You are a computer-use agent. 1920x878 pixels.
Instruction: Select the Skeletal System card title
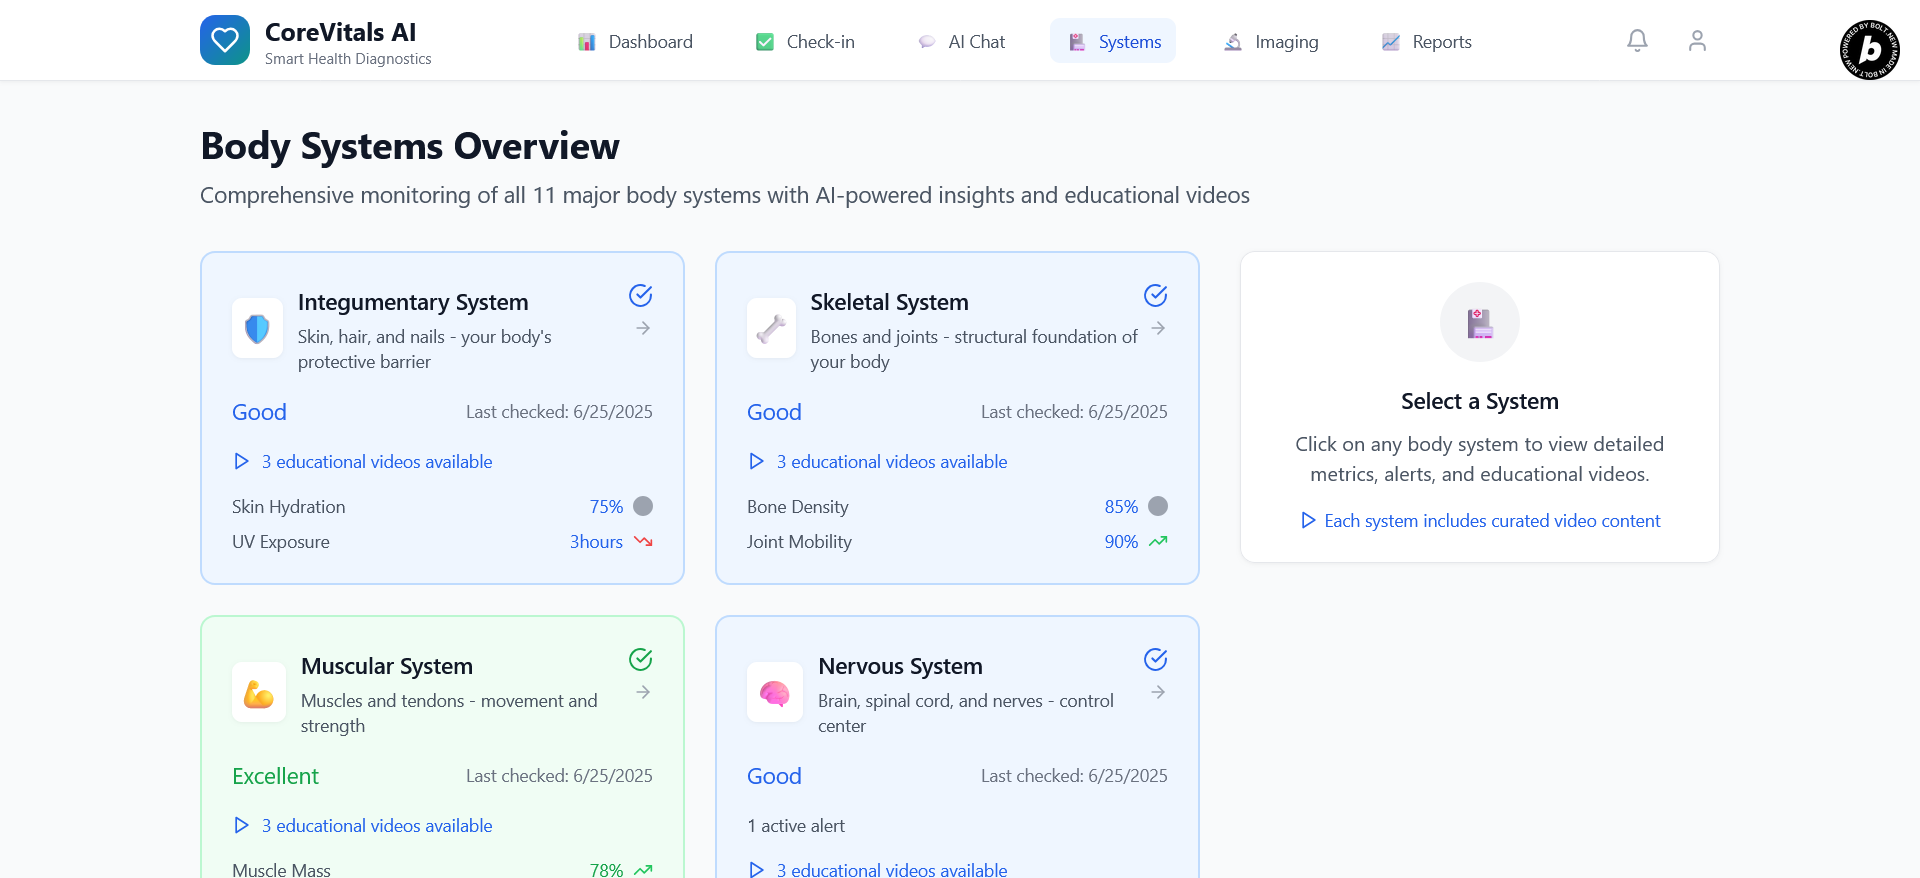(x=889, y=302)
